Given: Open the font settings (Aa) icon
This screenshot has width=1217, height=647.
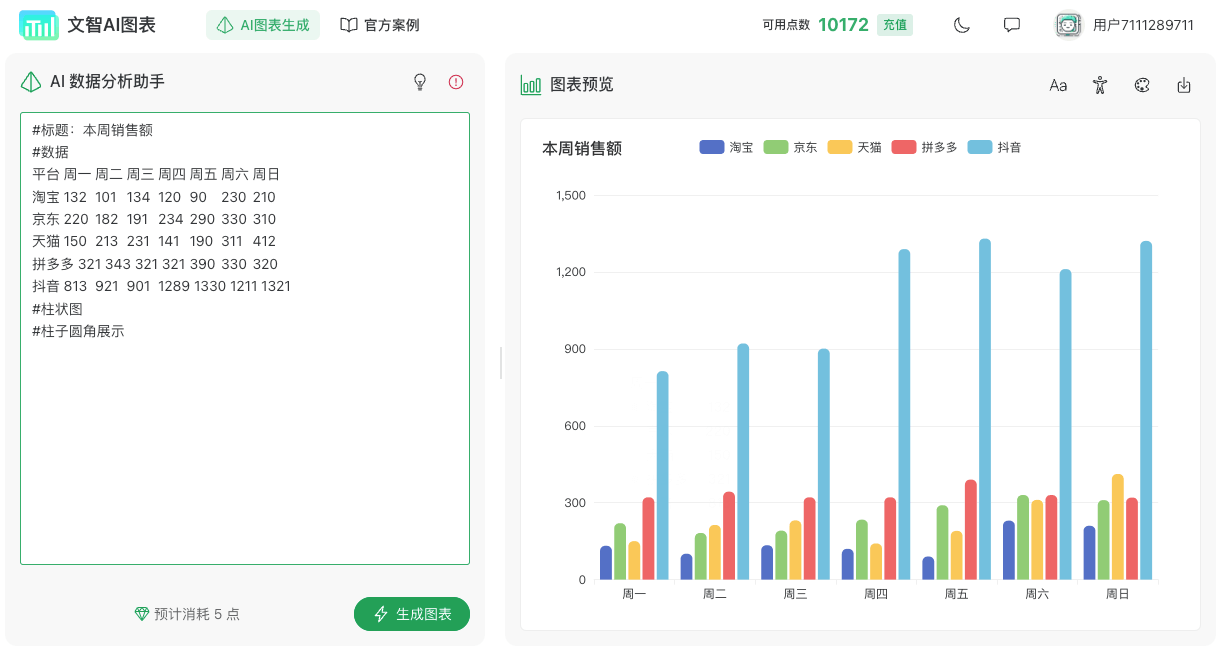Looking at the screenshot, I should coord(1058,85).
